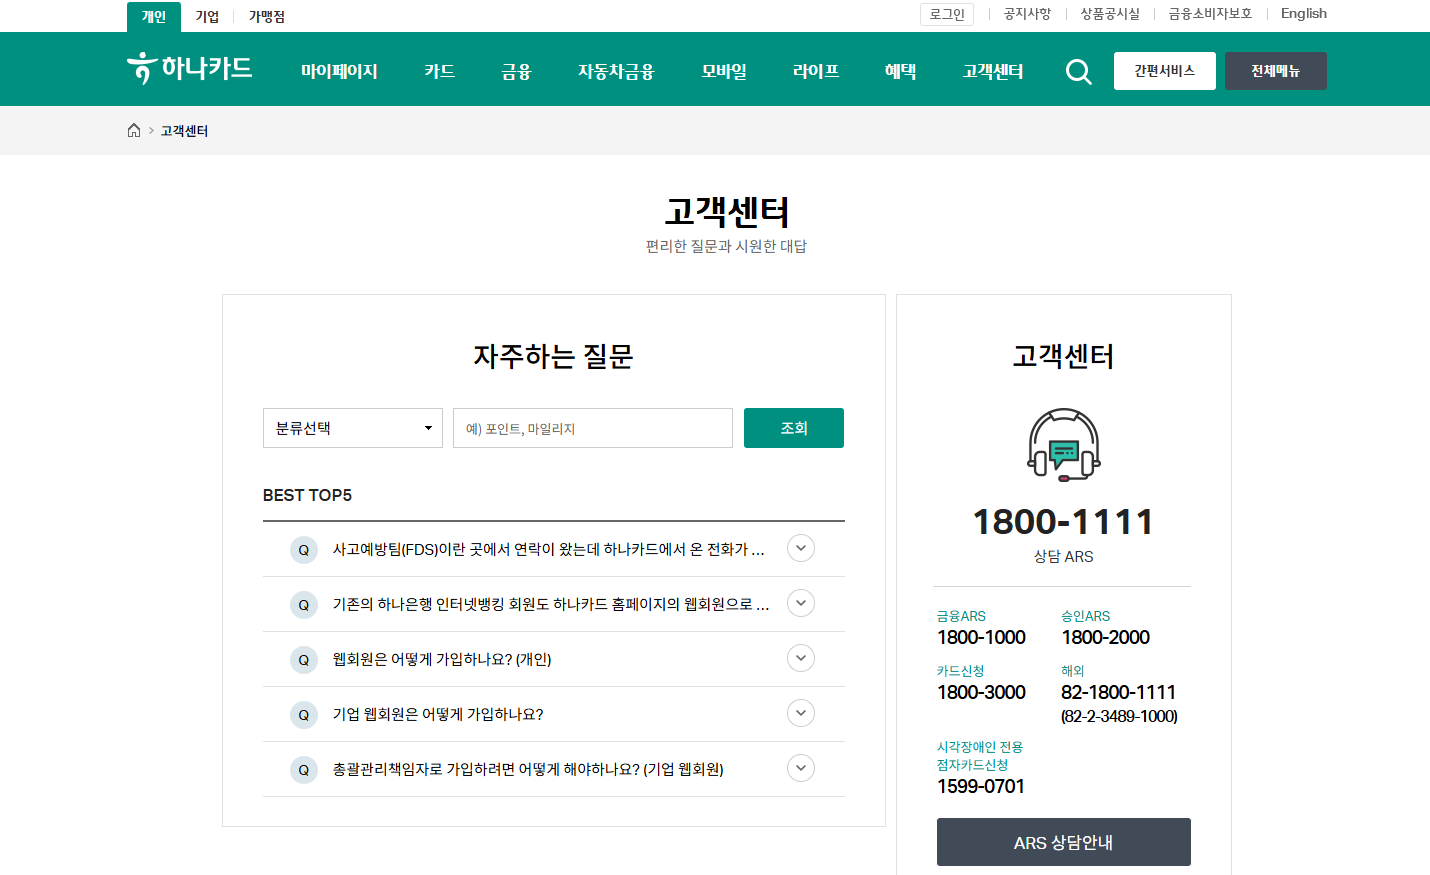Open the 라이프 menu

[x=816, y=71]
